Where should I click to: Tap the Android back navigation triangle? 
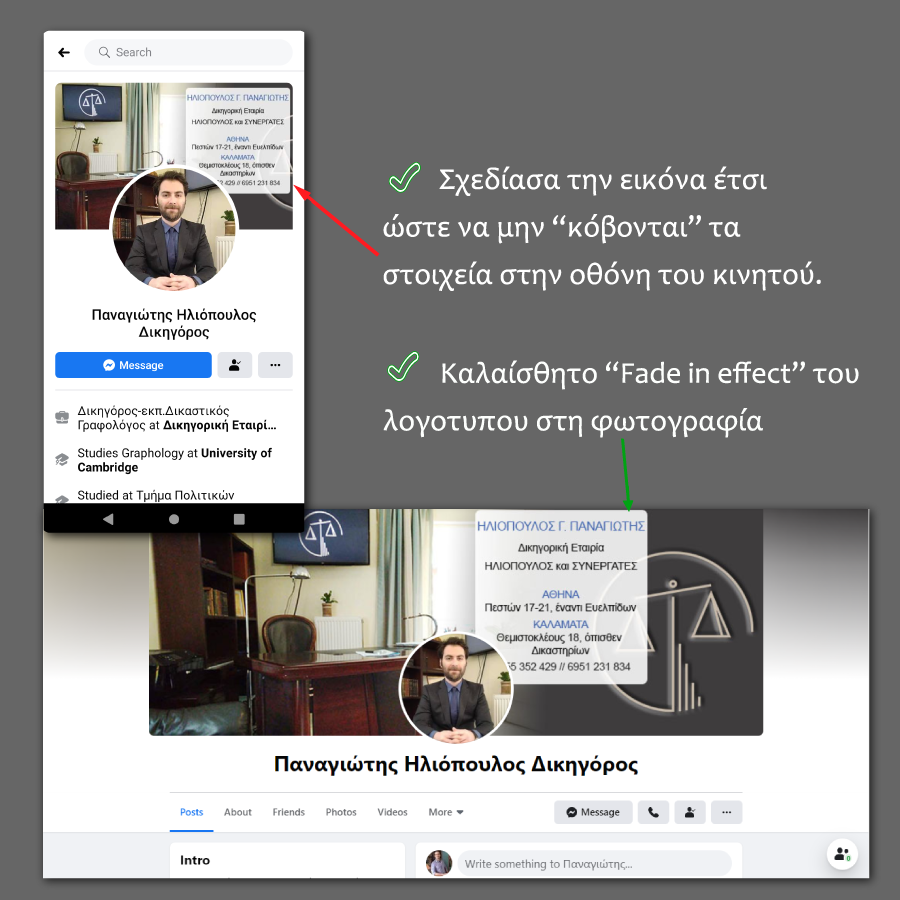pyautogui.click(x=108, y=519)
